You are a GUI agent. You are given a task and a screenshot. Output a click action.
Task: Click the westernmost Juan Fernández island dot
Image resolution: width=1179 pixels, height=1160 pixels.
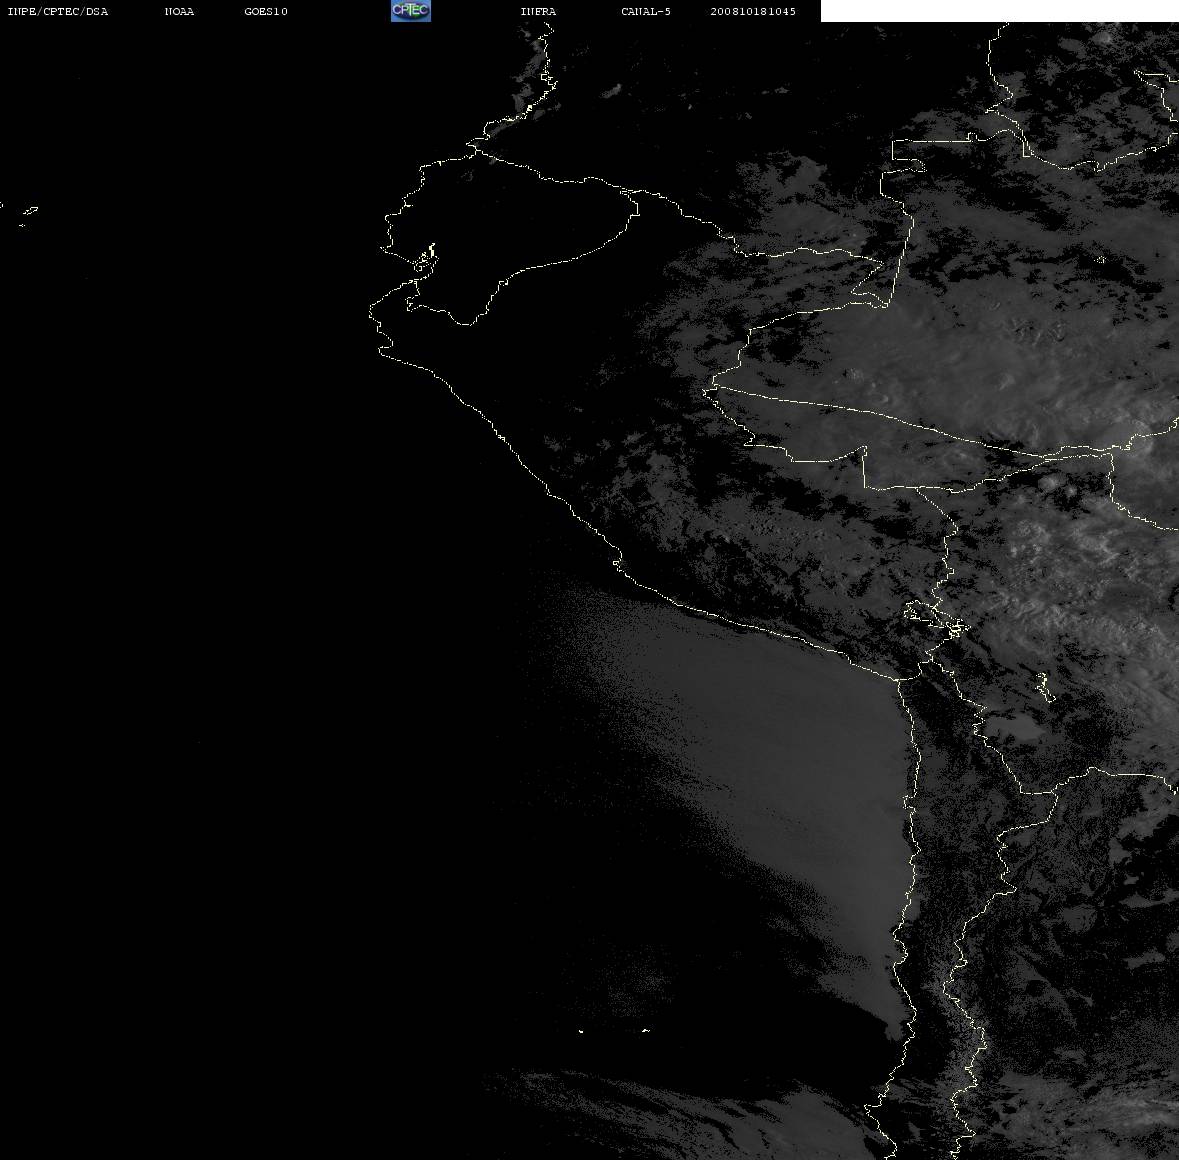click(x=581, y=1031)
